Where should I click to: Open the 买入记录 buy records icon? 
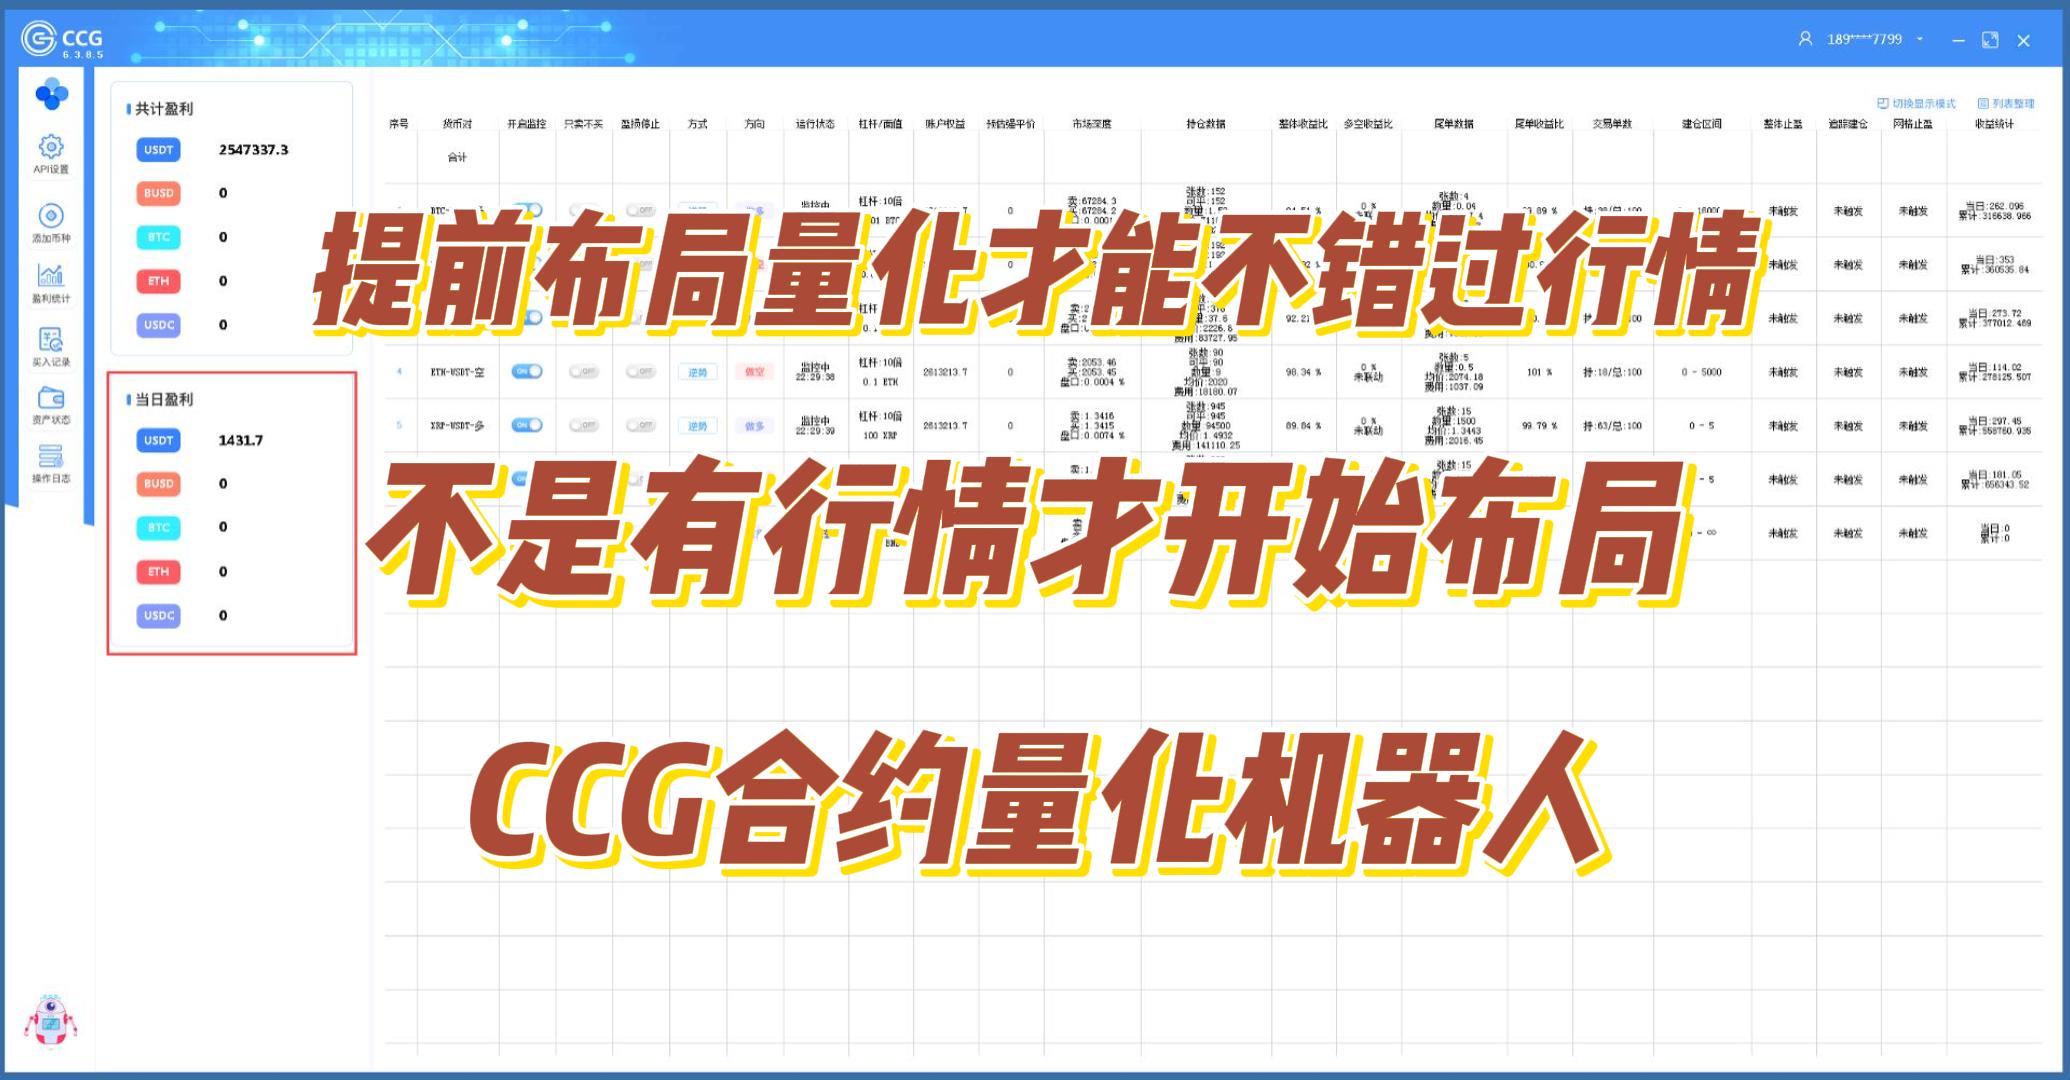[x=51, y=340]
